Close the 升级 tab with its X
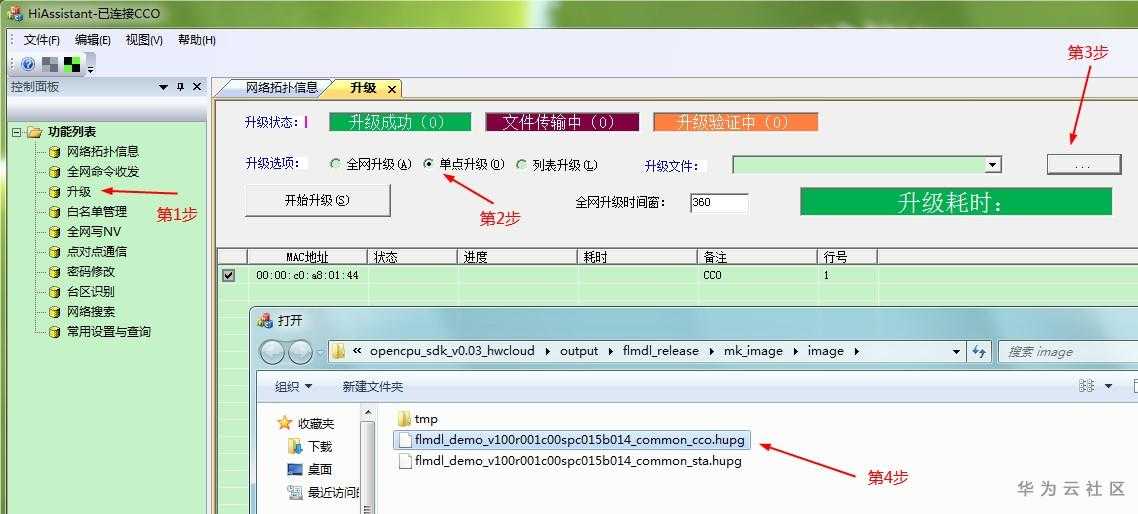1138x514 pixels. (392, 89)
